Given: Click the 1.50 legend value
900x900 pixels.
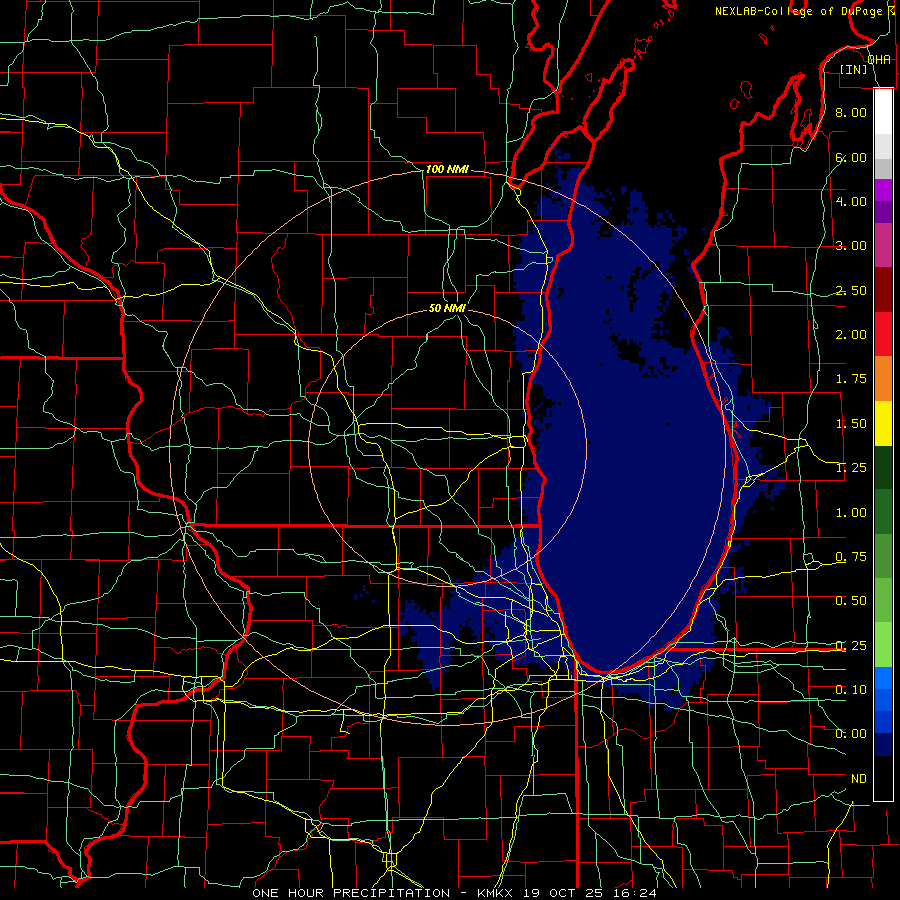Looking at the screenshot, I should pos(851,424).
